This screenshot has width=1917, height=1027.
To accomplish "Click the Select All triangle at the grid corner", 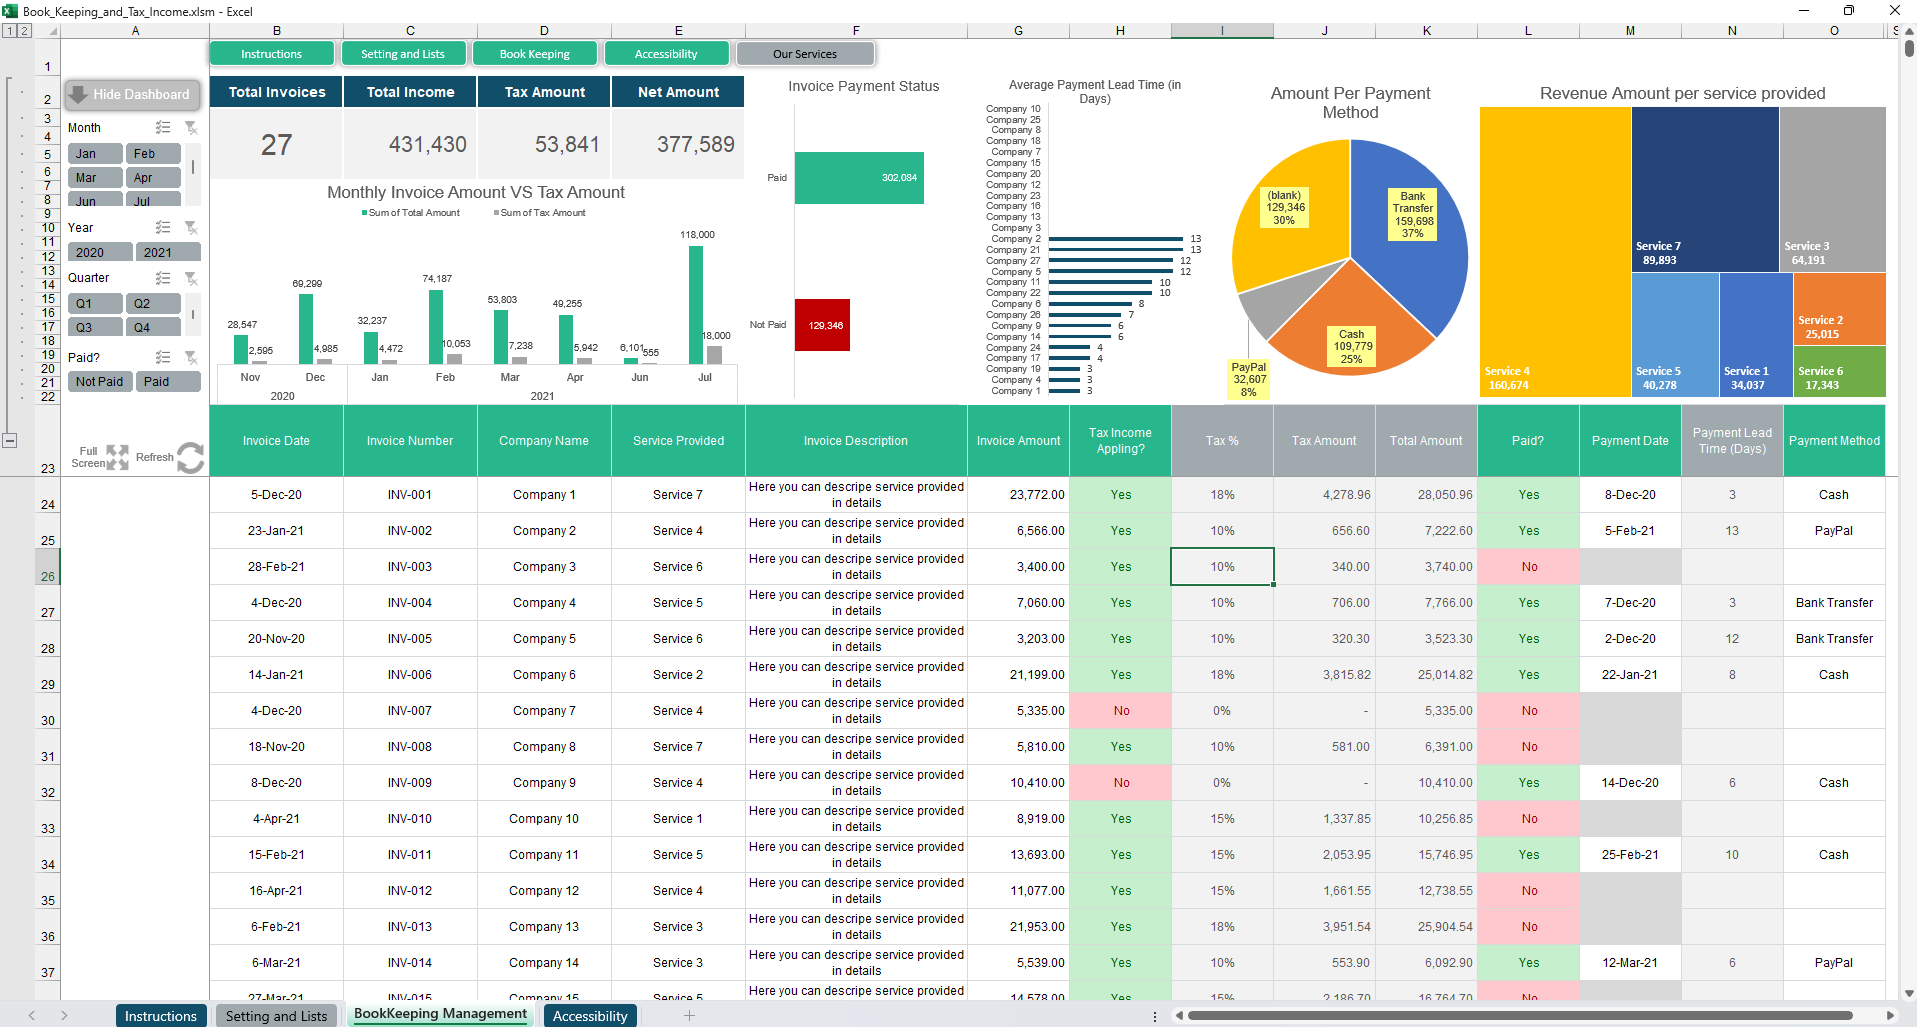I will [x=53, y=31].
